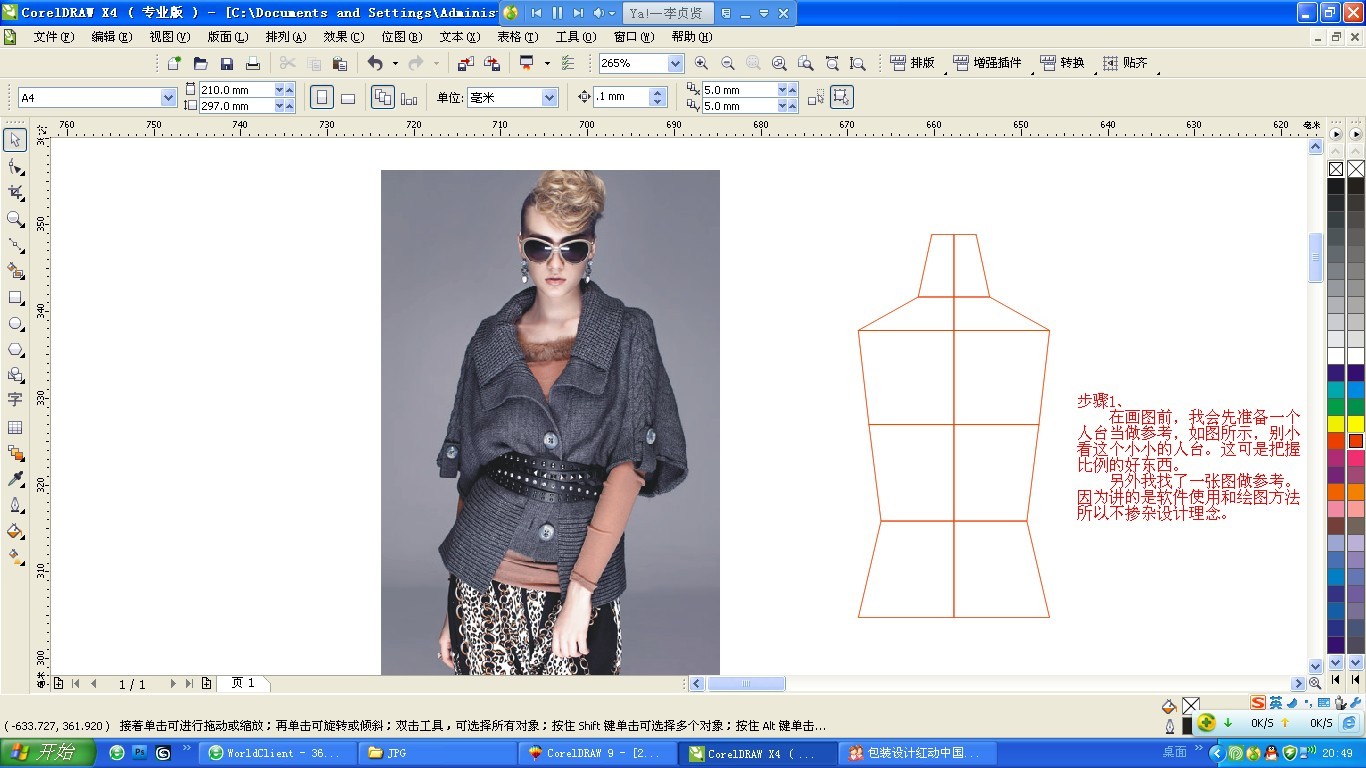
Task: Pick the green swatch in left palette column
Action: pyautogui.click(x=1336, y=407)
